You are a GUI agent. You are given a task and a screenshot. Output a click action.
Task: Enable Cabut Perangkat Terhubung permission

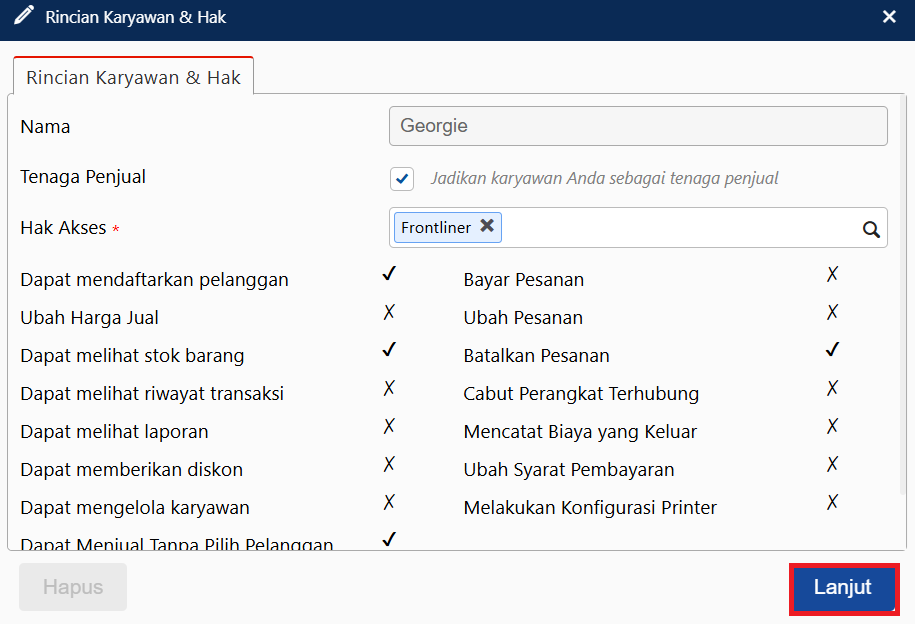click(x=832, y=388)
